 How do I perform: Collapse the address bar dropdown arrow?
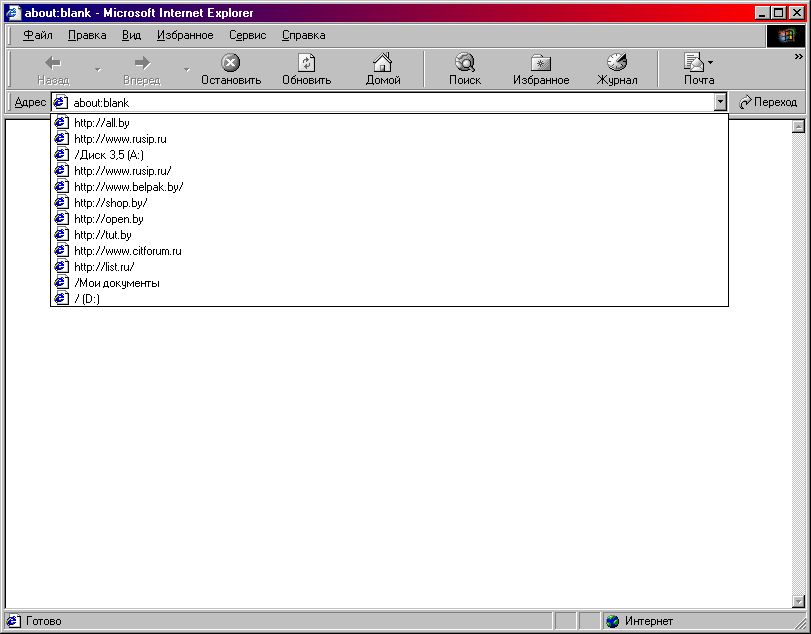click(x=720, y=102)
